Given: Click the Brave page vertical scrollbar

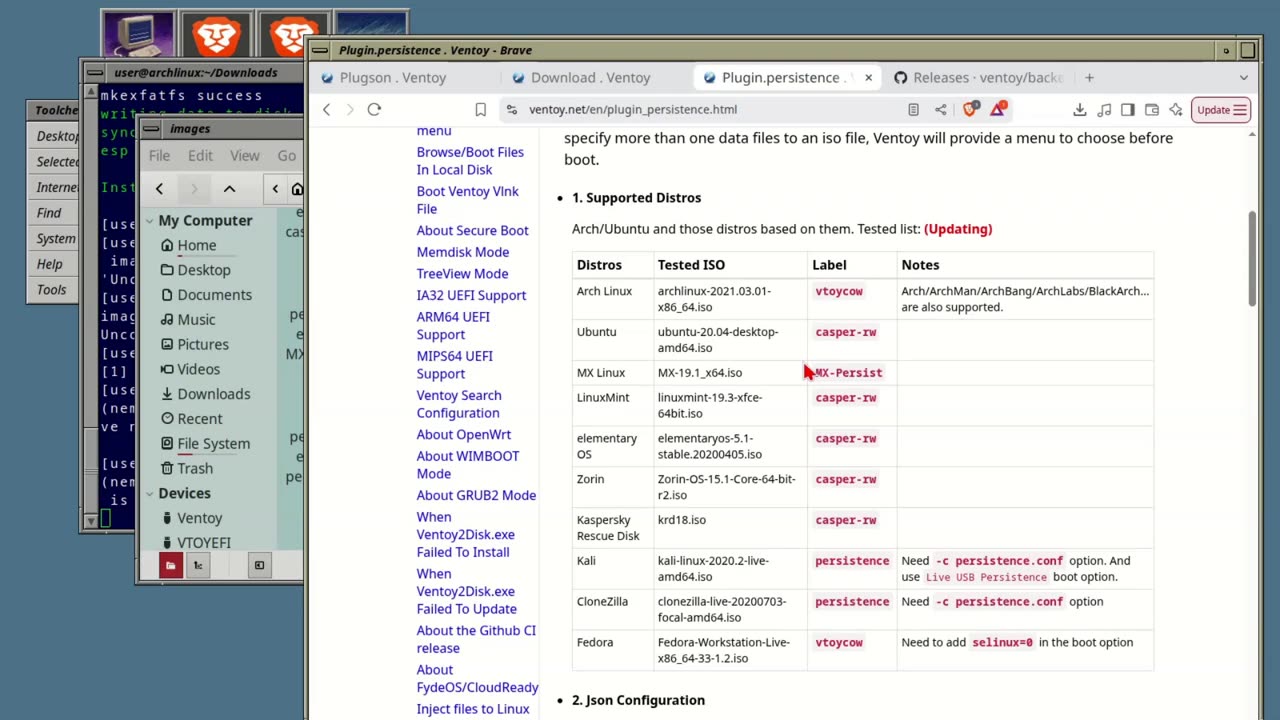Looking at the screenshot, I should click(1252, 259).
